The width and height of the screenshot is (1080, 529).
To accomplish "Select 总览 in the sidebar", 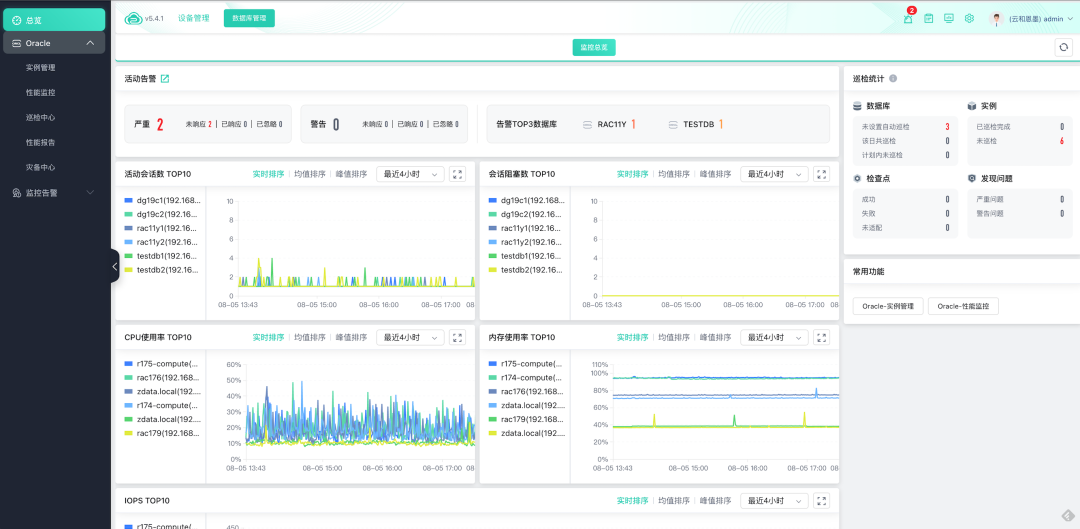I will 54,20.
